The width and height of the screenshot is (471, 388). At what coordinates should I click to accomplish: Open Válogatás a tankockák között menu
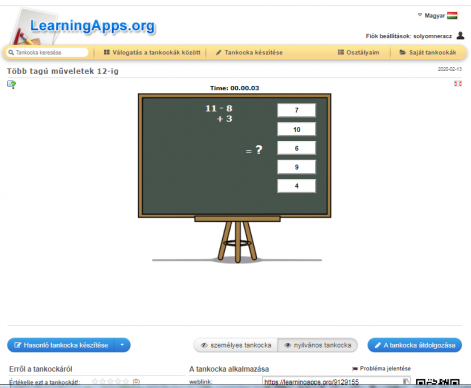pos(152,52)
